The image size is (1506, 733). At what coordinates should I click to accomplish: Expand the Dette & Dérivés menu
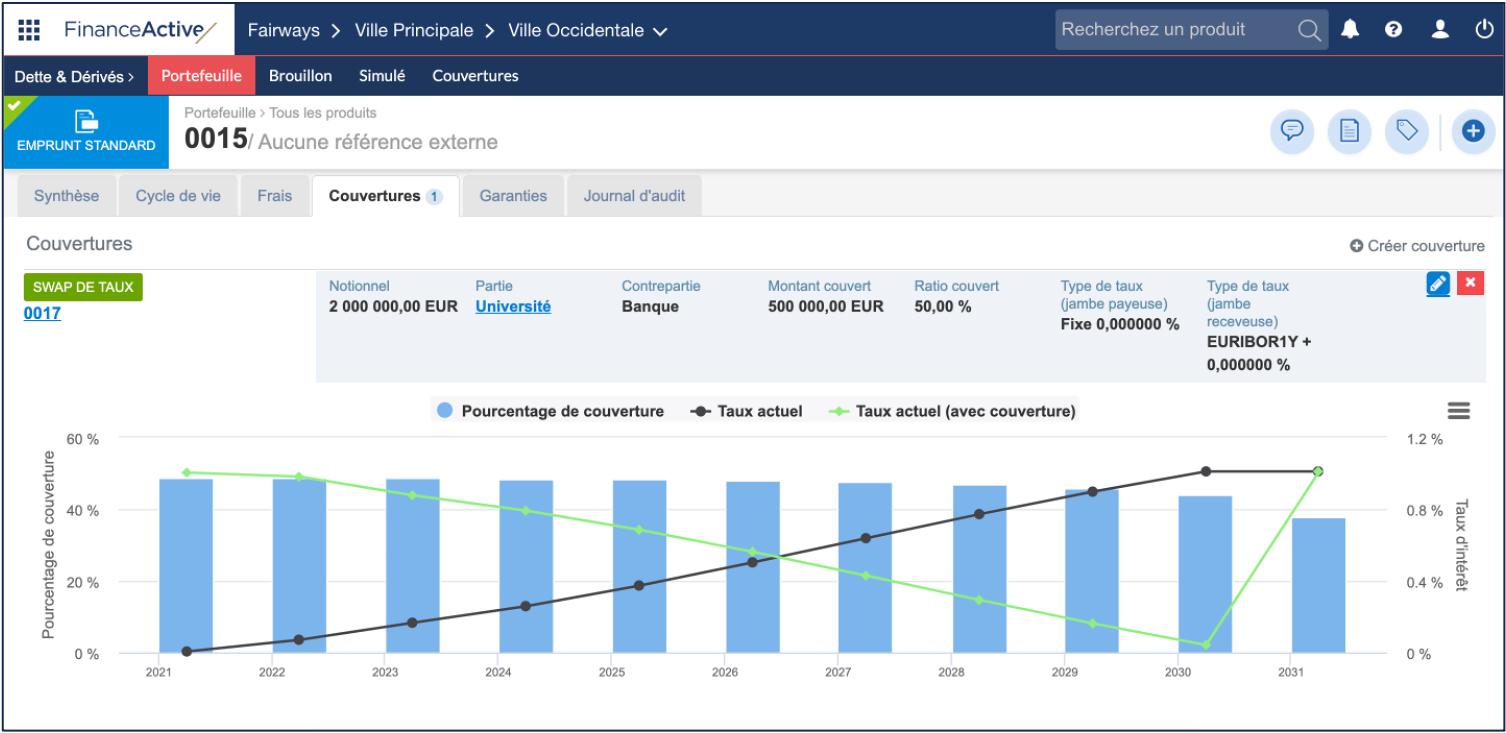pos(74,76)
